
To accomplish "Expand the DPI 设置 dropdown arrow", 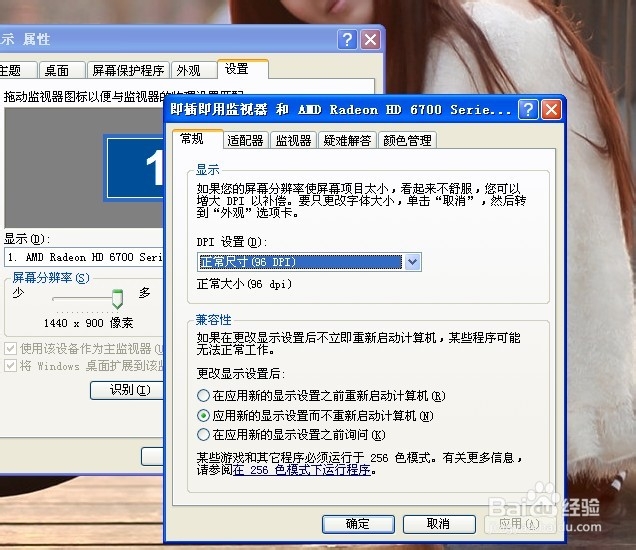I will [412, 262].
